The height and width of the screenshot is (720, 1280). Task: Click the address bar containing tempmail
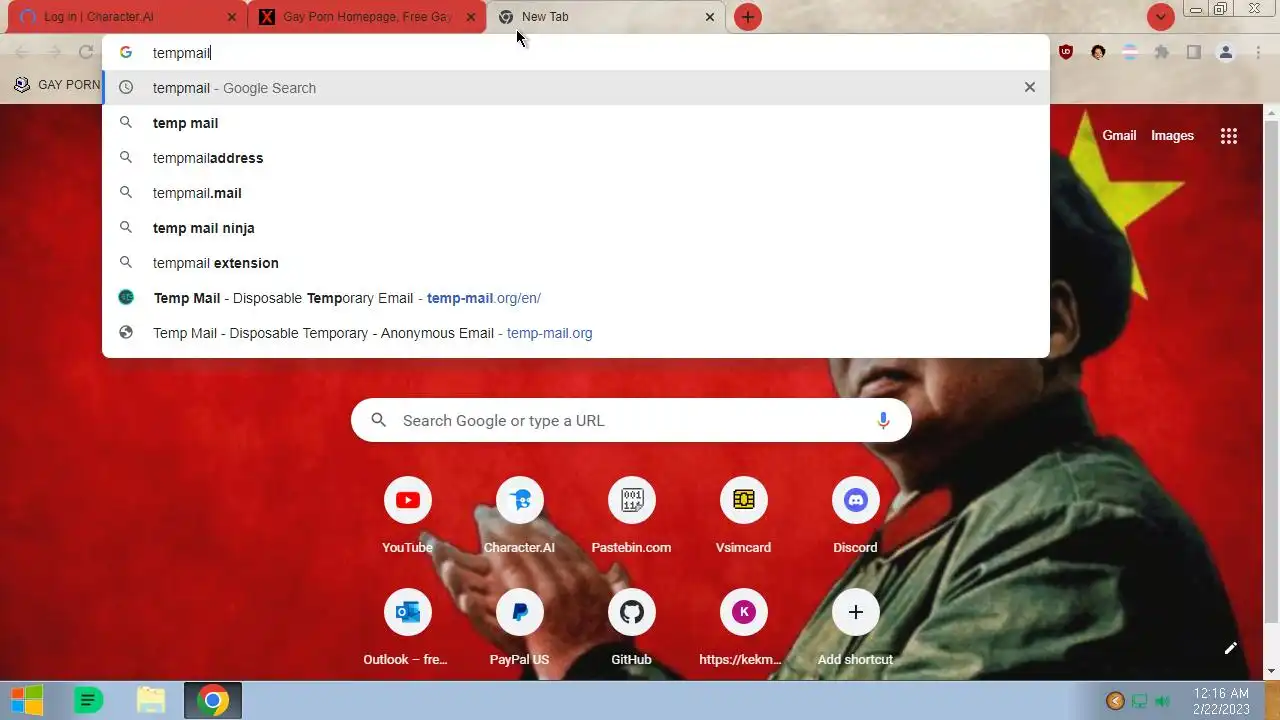pyautogui.click(x=576, y=53)
